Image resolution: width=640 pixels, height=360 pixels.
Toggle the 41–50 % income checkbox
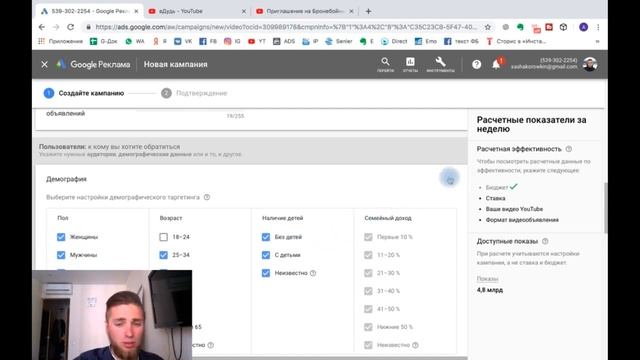click(x=368, y=309)
